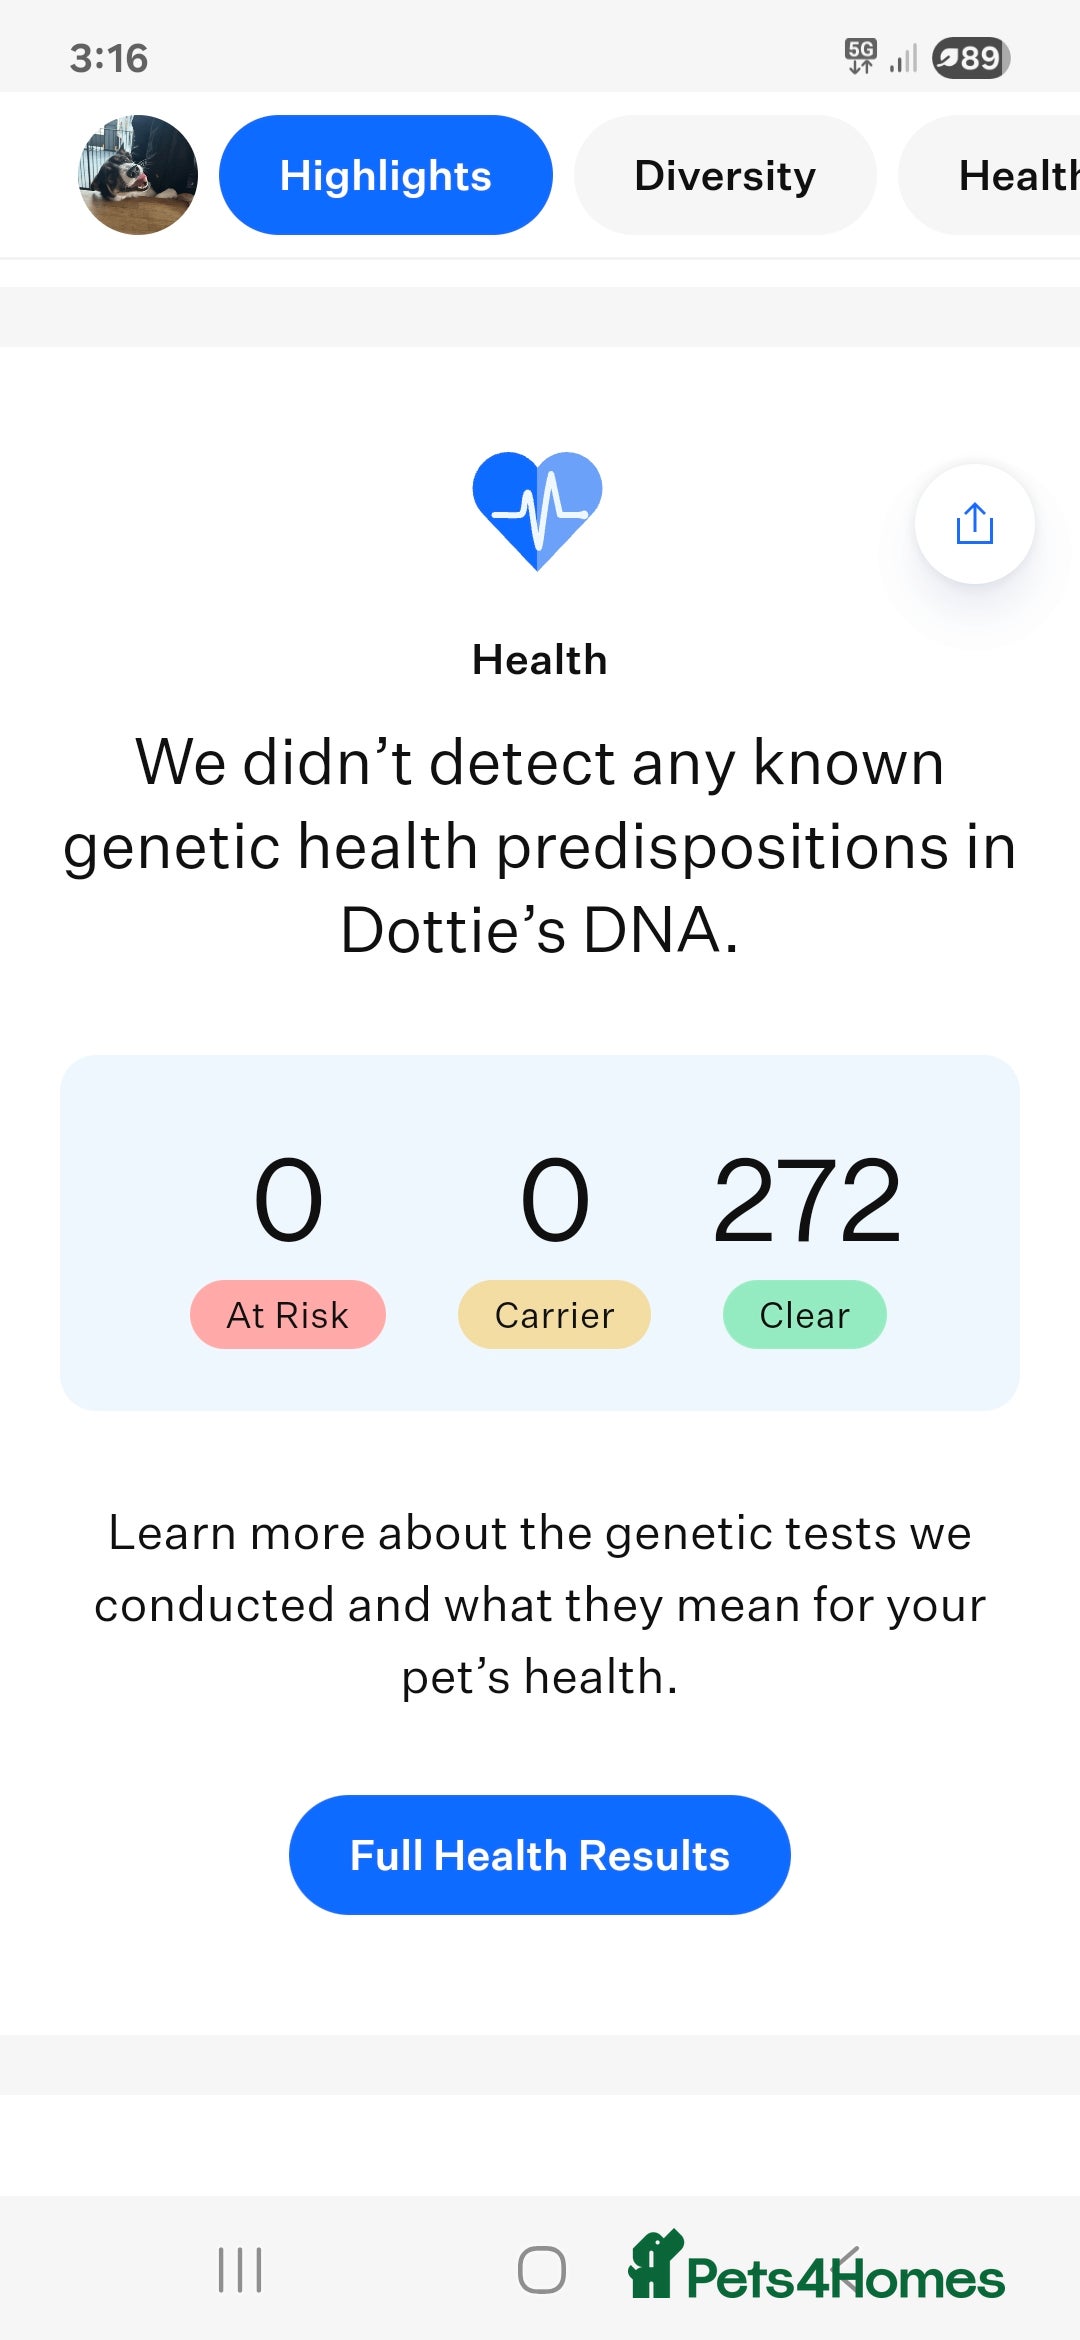1080x2340 pixels.
Task: Tap the Health section heading
Action: (540, 660)
